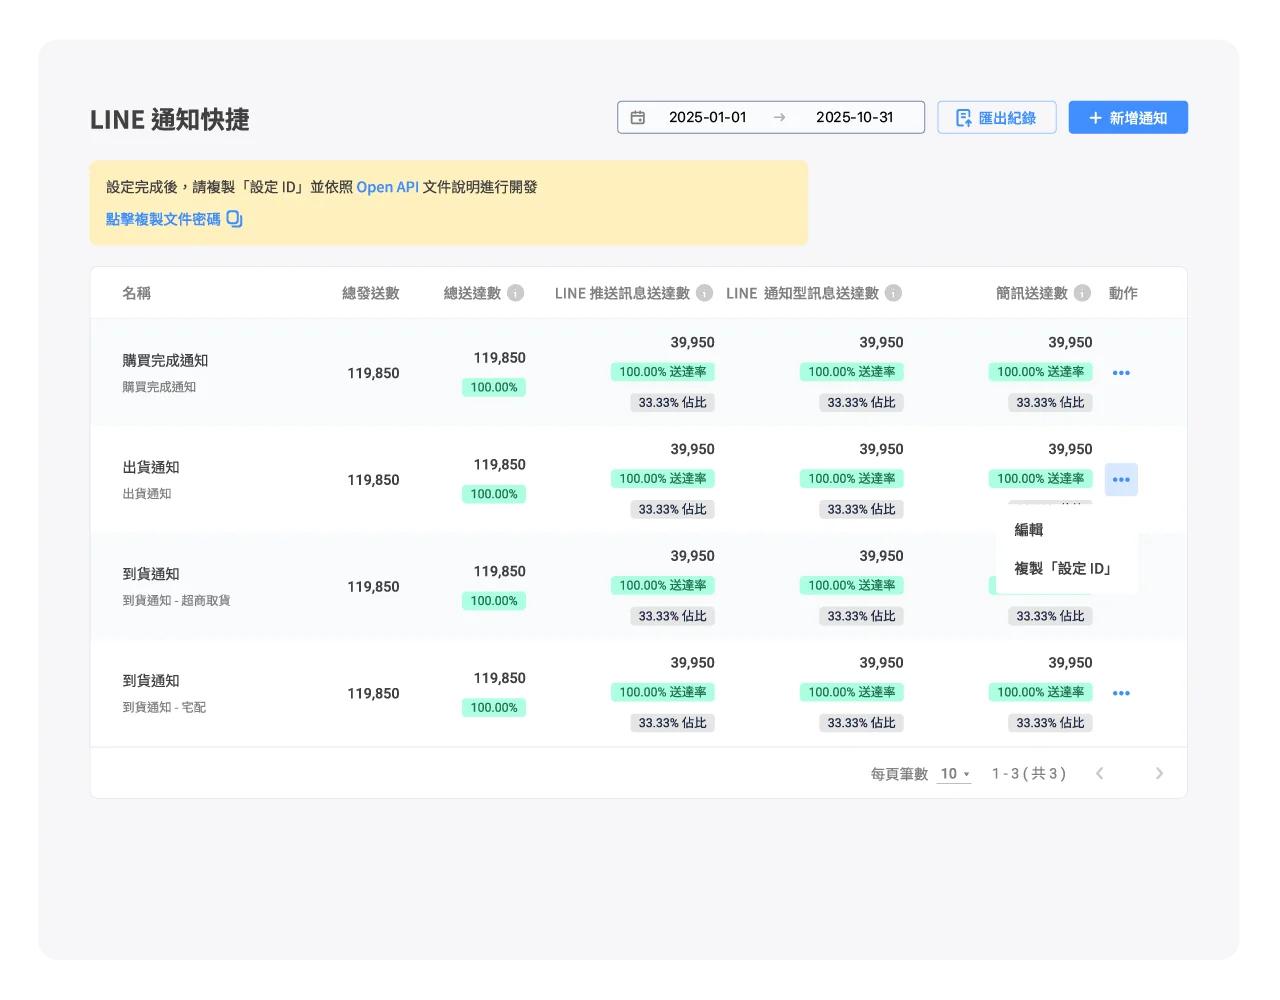1280x1000 pixels.
Task: Open the Open API documentation link
Action: click(388, 186)
